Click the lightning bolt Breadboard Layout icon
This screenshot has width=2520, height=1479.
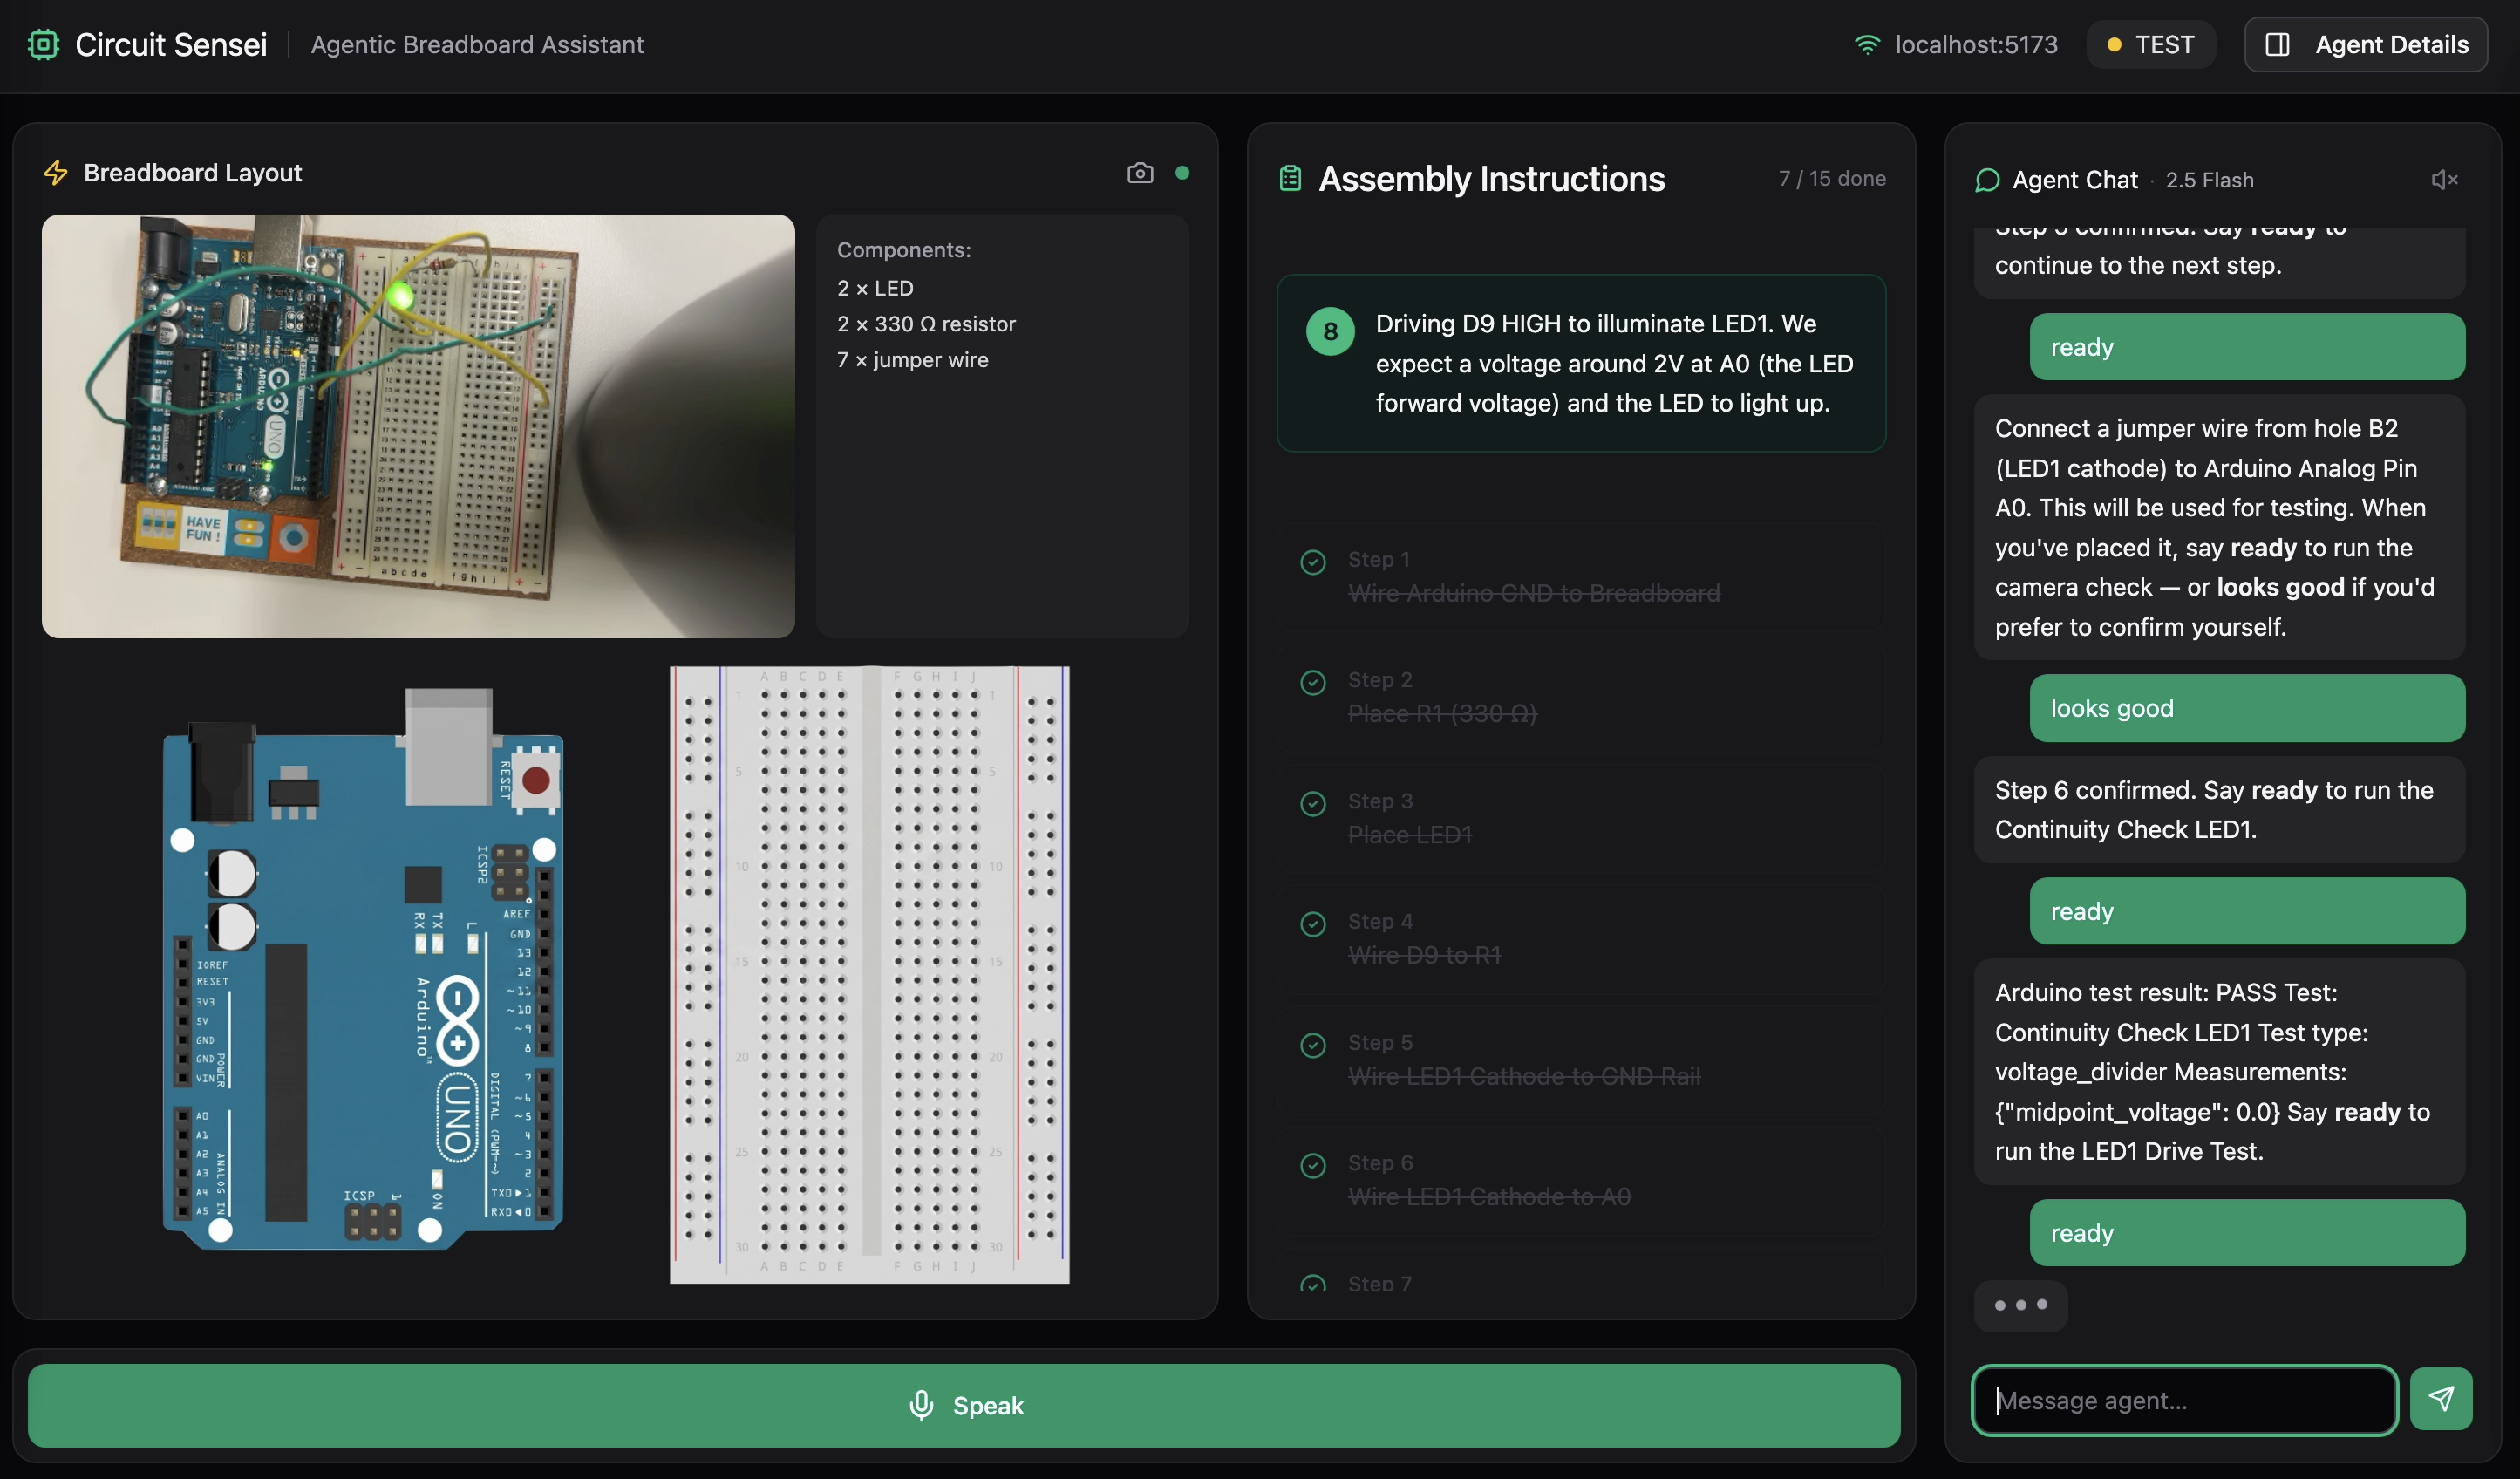[x=56, y=173]
